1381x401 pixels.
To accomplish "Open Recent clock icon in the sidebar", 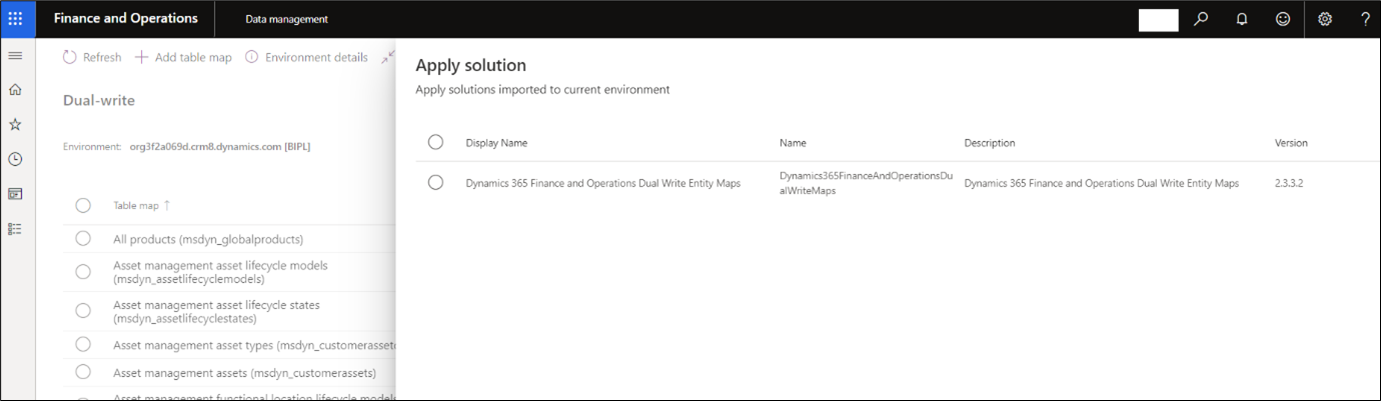I will (x=15, y=159).
